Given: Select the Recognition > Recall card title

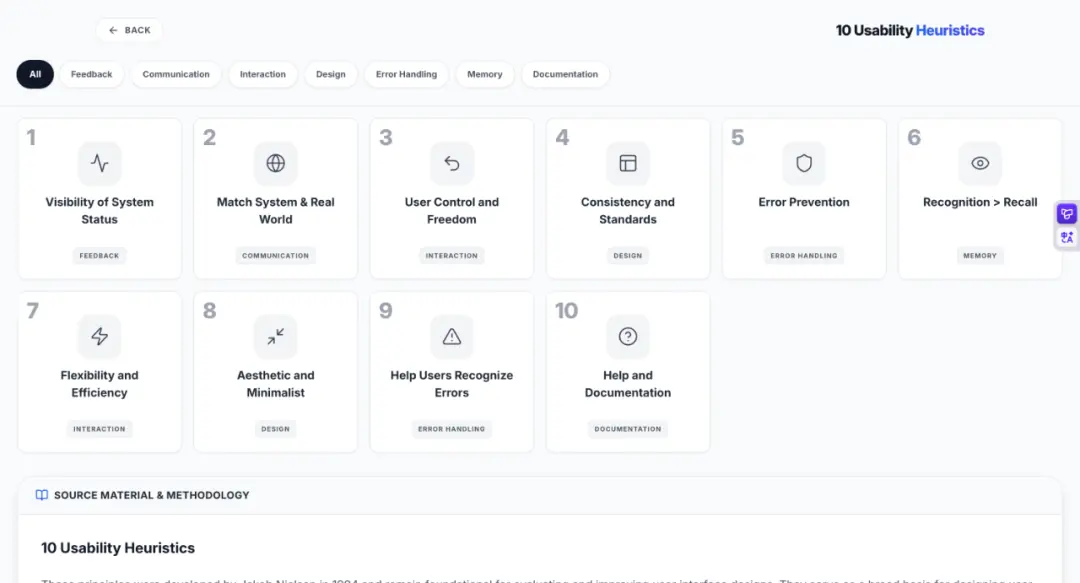Looking at the screenshot, I should point(980,202).
